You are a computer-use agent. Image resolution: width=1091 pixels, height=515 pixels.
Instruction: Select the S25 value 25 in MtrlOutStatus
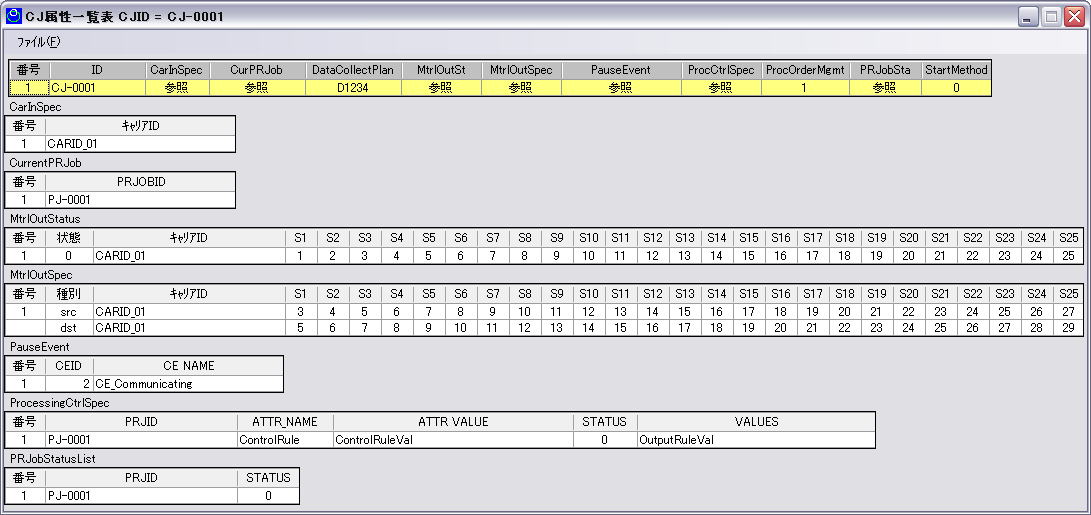point(1068,255)
